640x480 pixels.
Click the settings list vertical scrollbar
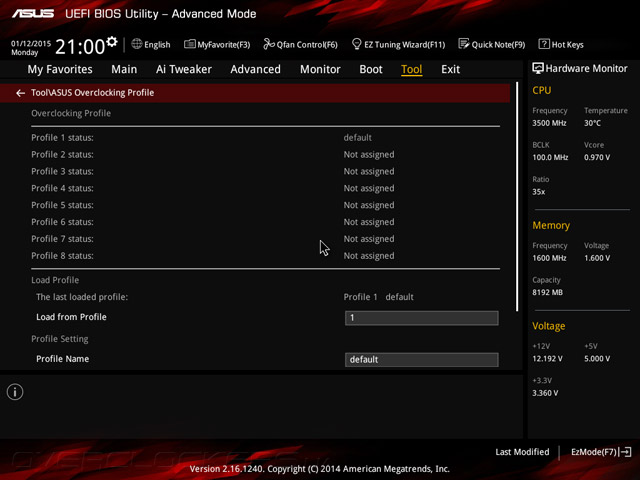[x=517, y=197]
